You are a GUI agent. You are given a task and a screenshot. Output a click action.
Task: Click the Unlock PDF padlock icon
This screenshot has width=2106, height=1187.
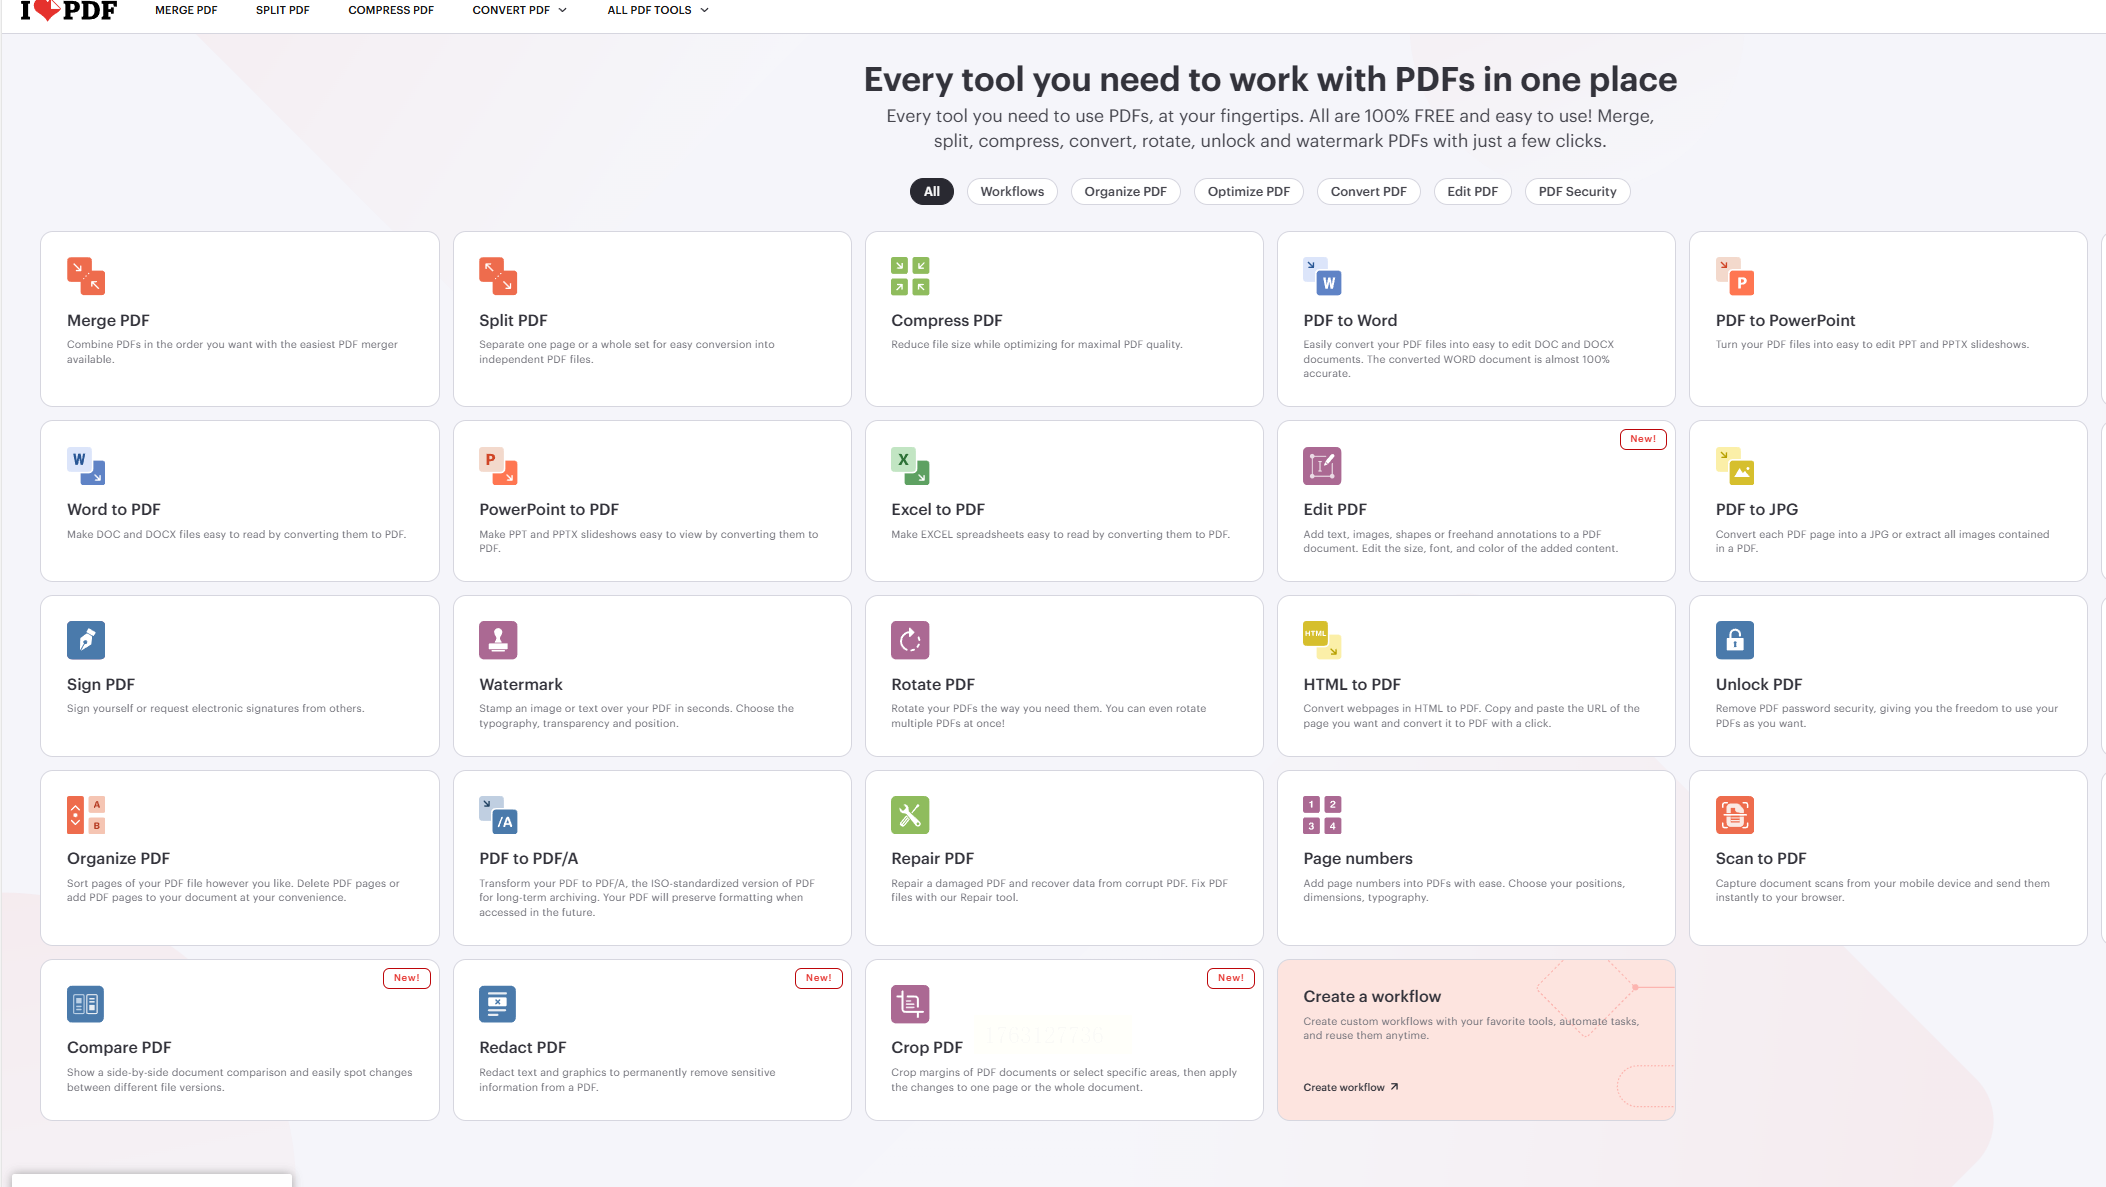pos(1734,640)
